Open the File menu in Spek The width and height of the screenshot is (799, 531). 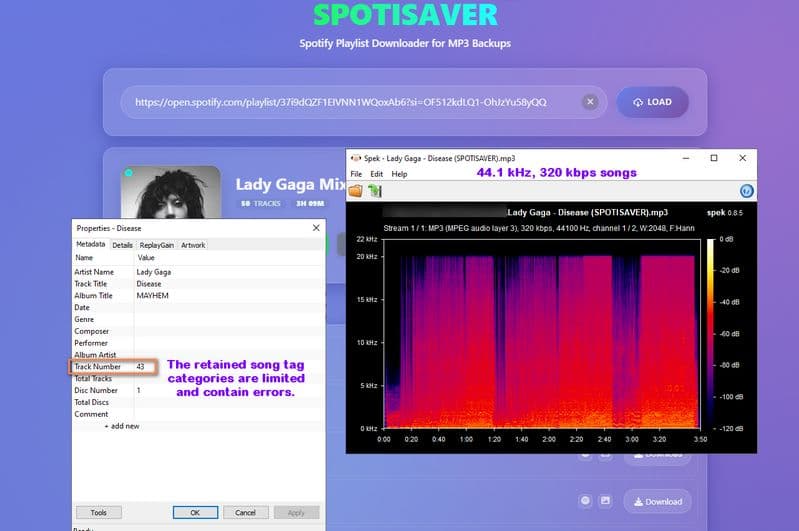coord(356,174)
